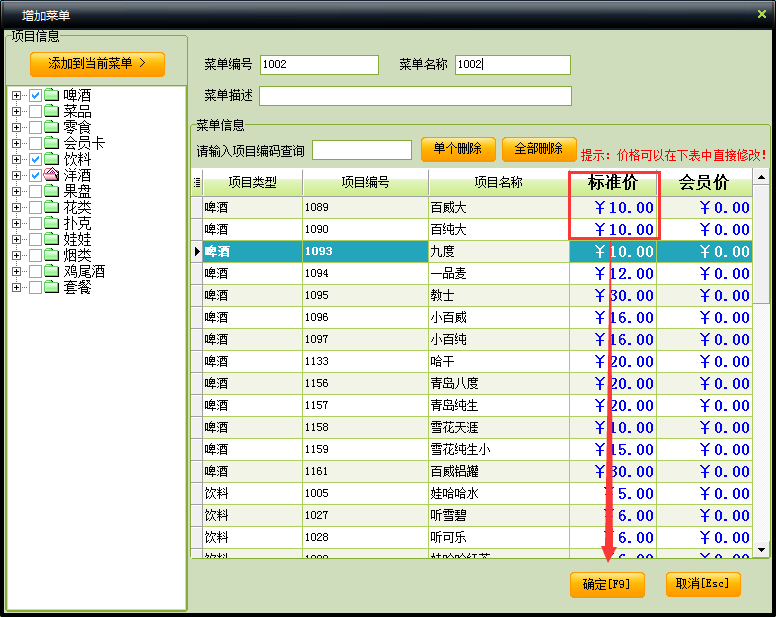
Task: Click the 单个删除 button
Action: pos(458,149)
